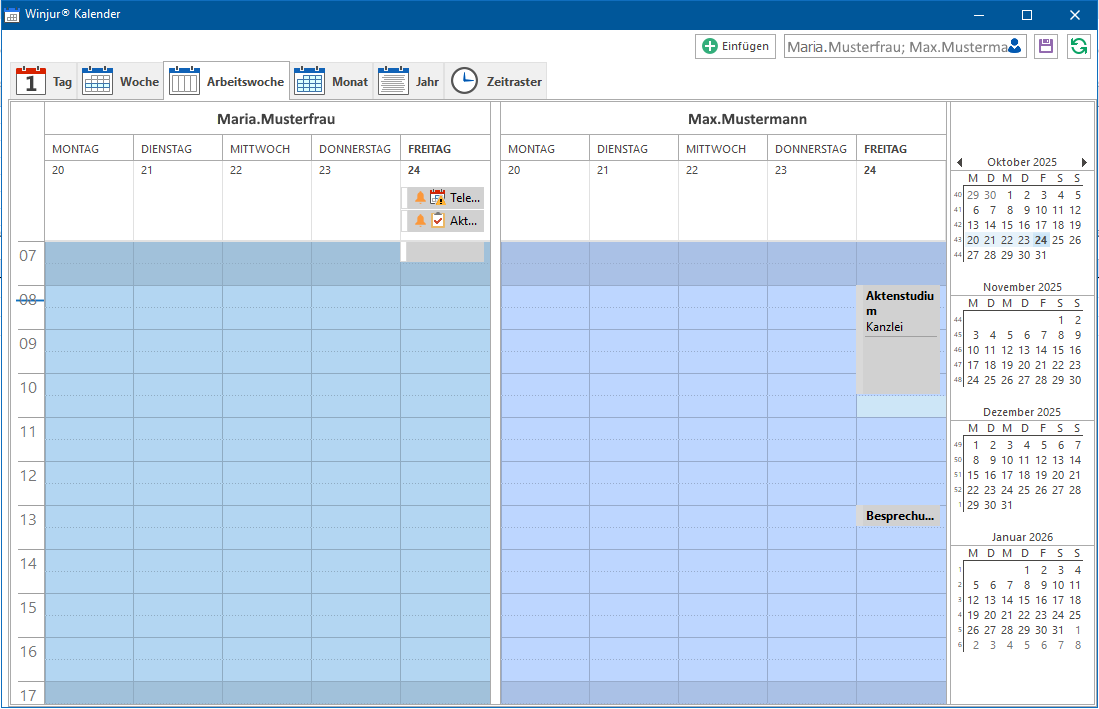Select October 31 in mini calendar
Screen dimensions: 1099x709
tap(1041, 255)
